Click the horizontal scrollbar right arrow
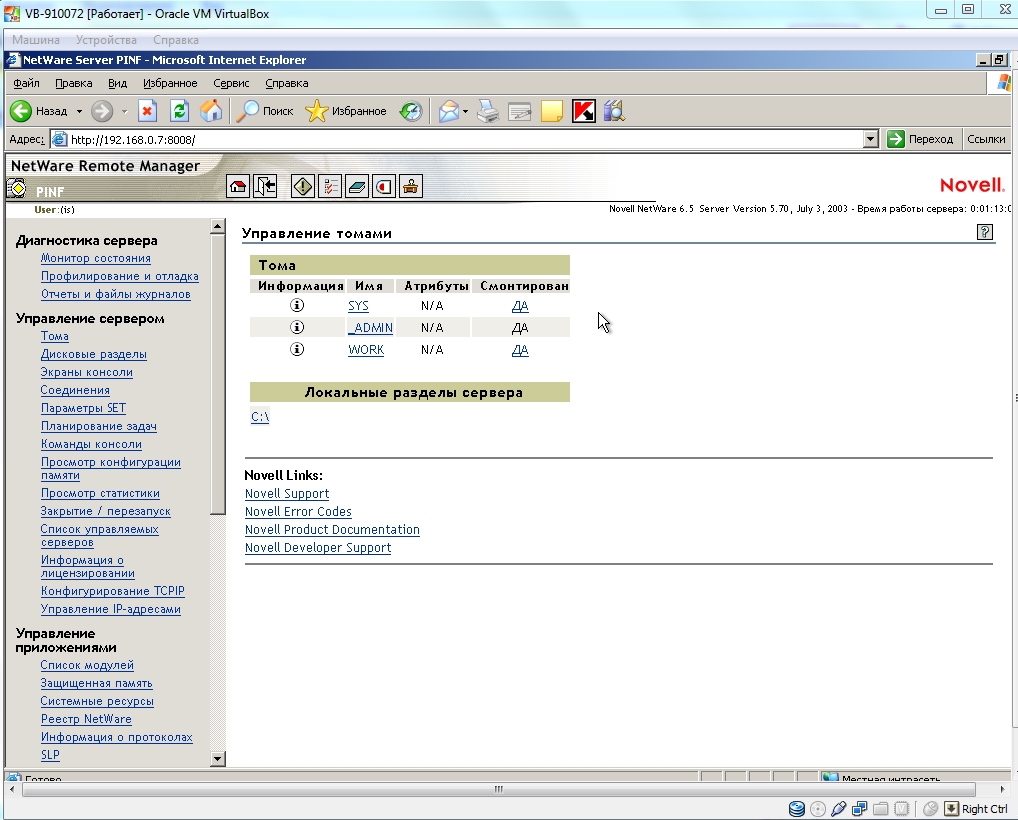The width and height of the screenshot is (1018, 820). 1002,789
